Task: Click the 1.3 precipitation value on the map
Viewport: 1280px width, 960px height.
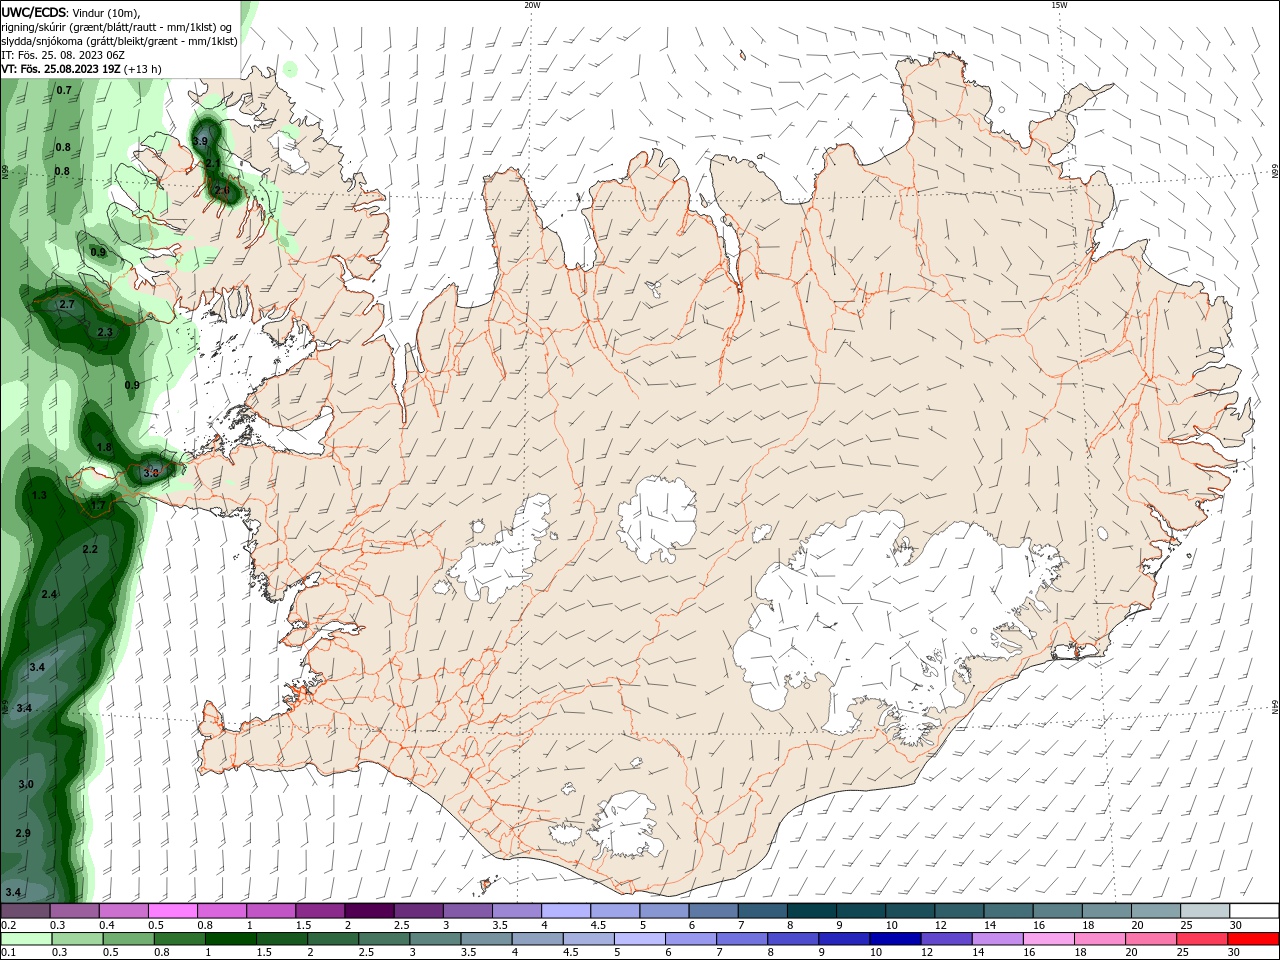Action: point(40,495)
